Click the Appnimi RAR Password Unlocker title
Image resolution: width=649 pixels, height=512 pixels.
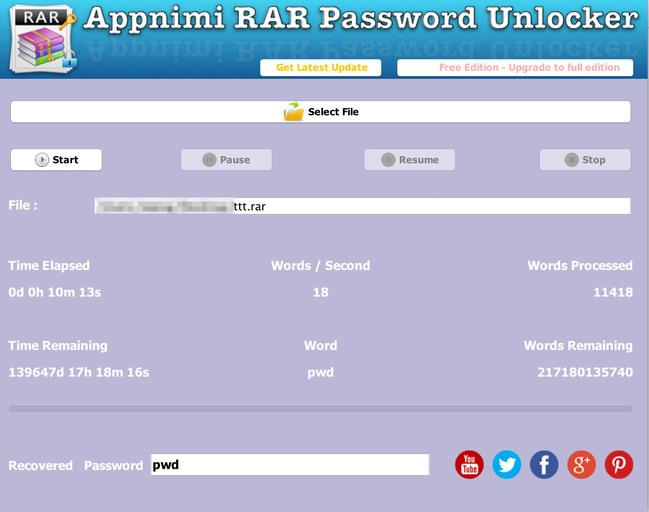(x=361, y=19)
